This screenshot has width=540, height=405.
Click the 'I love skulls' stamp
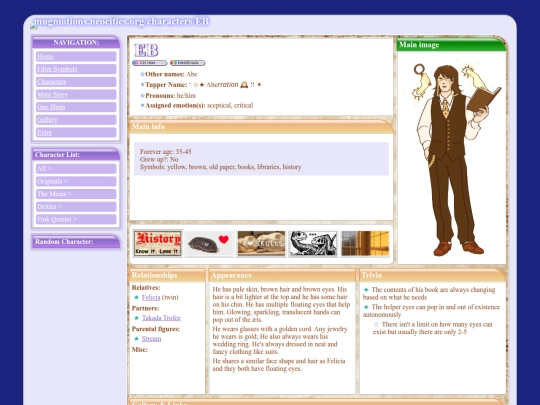pos(261,243)
